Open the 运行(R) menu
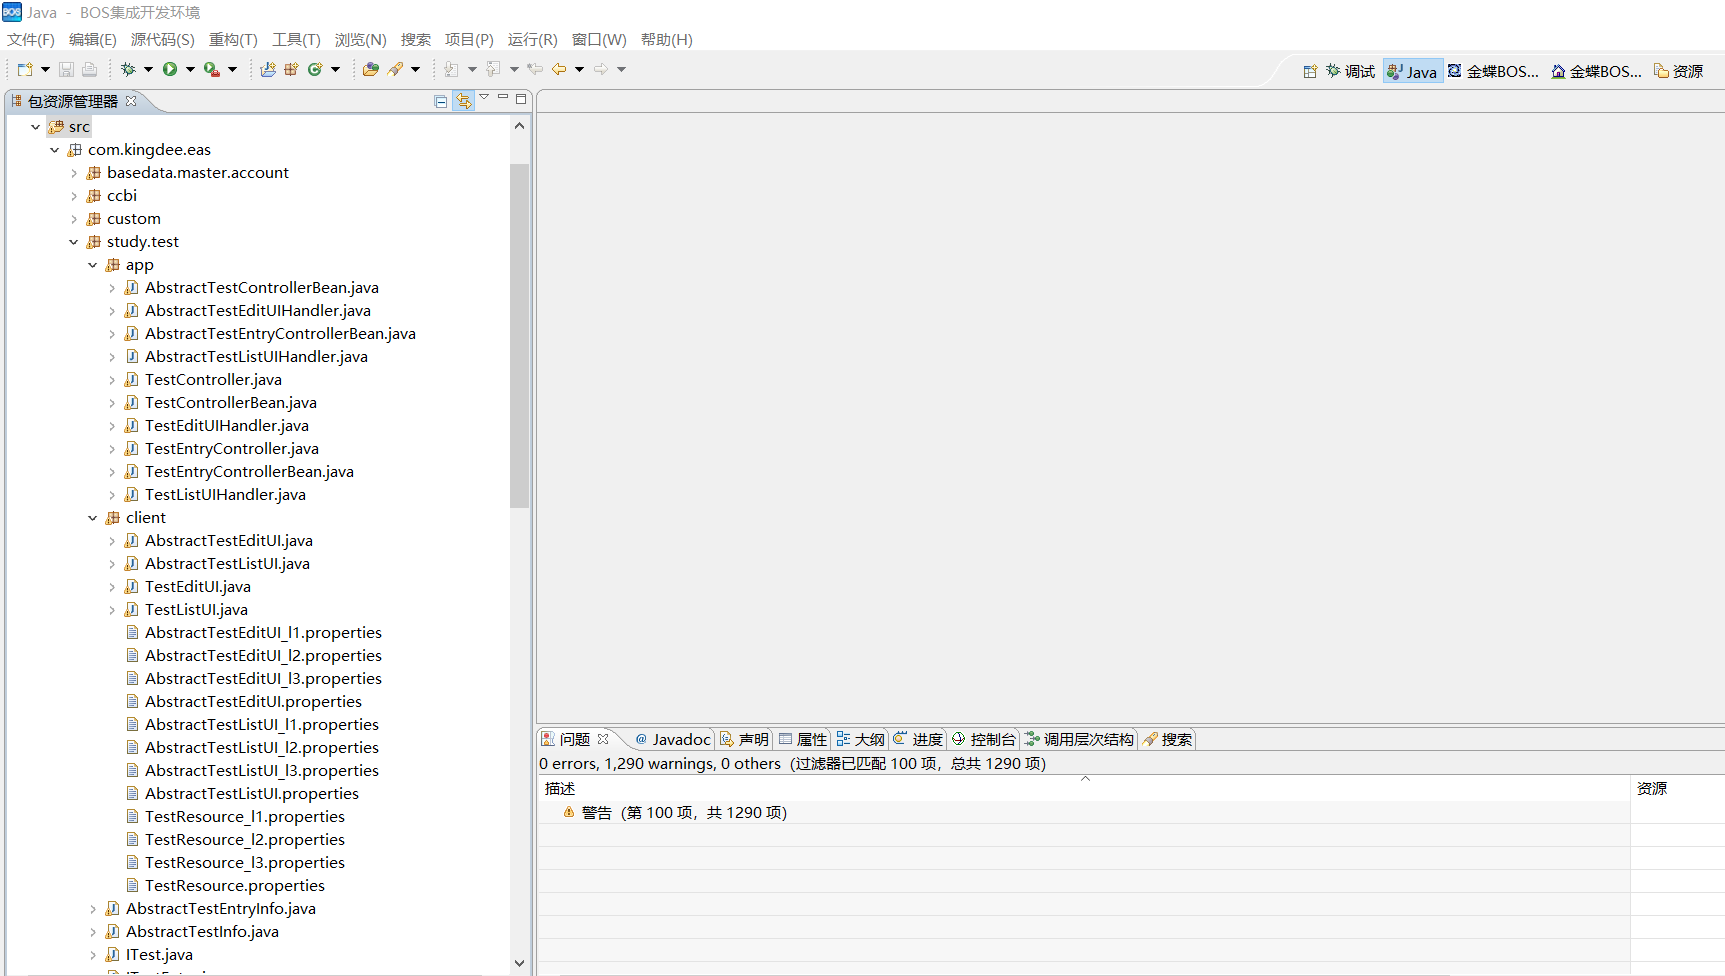This screenshot has height=976, width=1725. tap(533, 40)
